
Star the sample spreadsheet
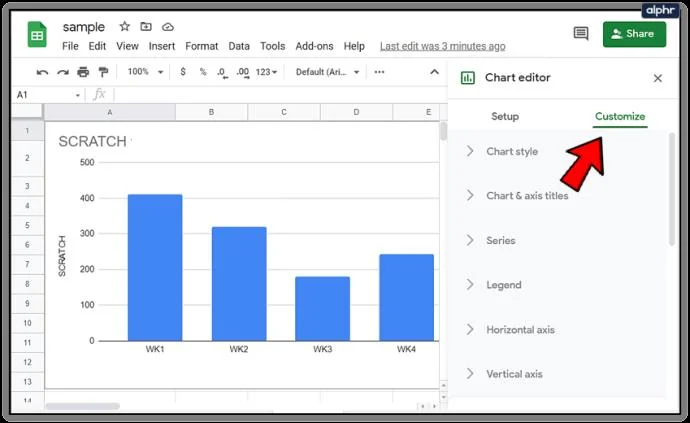coord(125,27)
